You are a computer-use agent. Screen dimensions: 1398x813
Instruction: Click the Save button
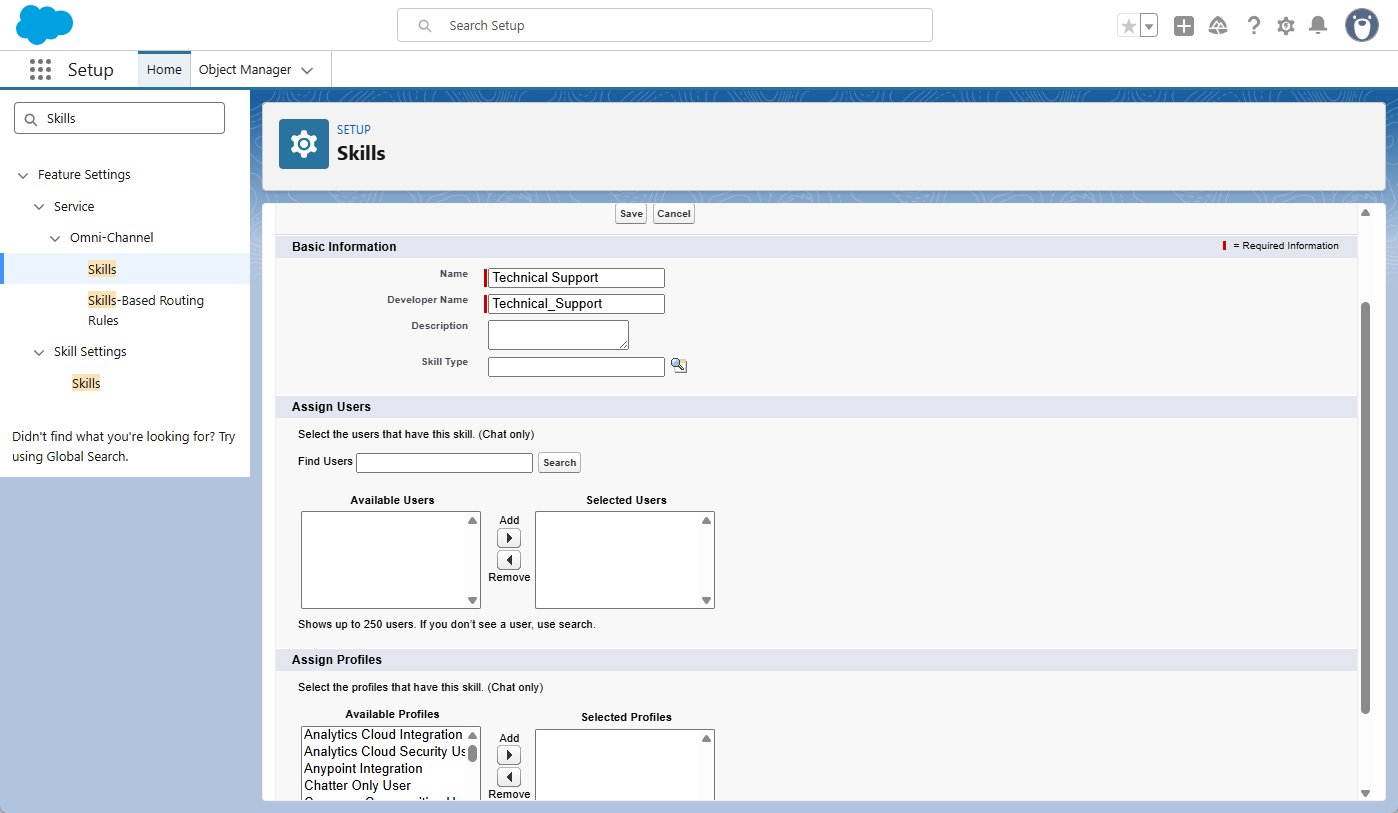[631, 214]
